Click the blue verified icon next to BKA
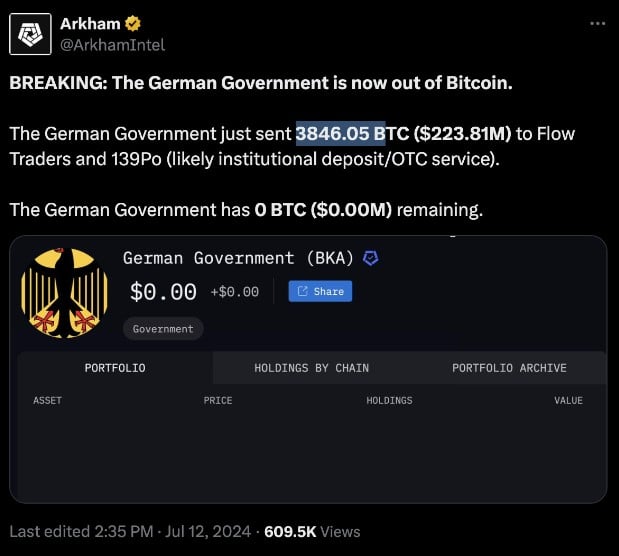Image resolution: width=619 pixels, height=556 pixels. pyautogui.click(x=370, y=258)
